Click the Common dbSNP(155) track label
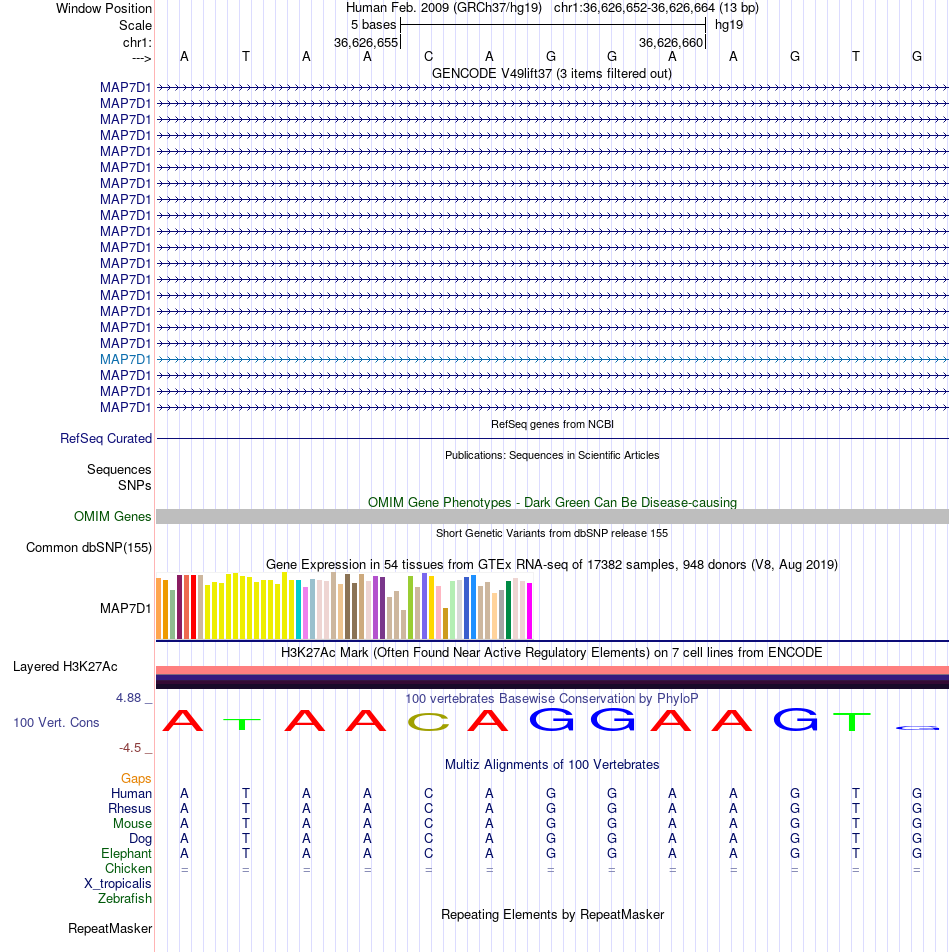The width and height of the screenshot is (950, 952). 89,547
